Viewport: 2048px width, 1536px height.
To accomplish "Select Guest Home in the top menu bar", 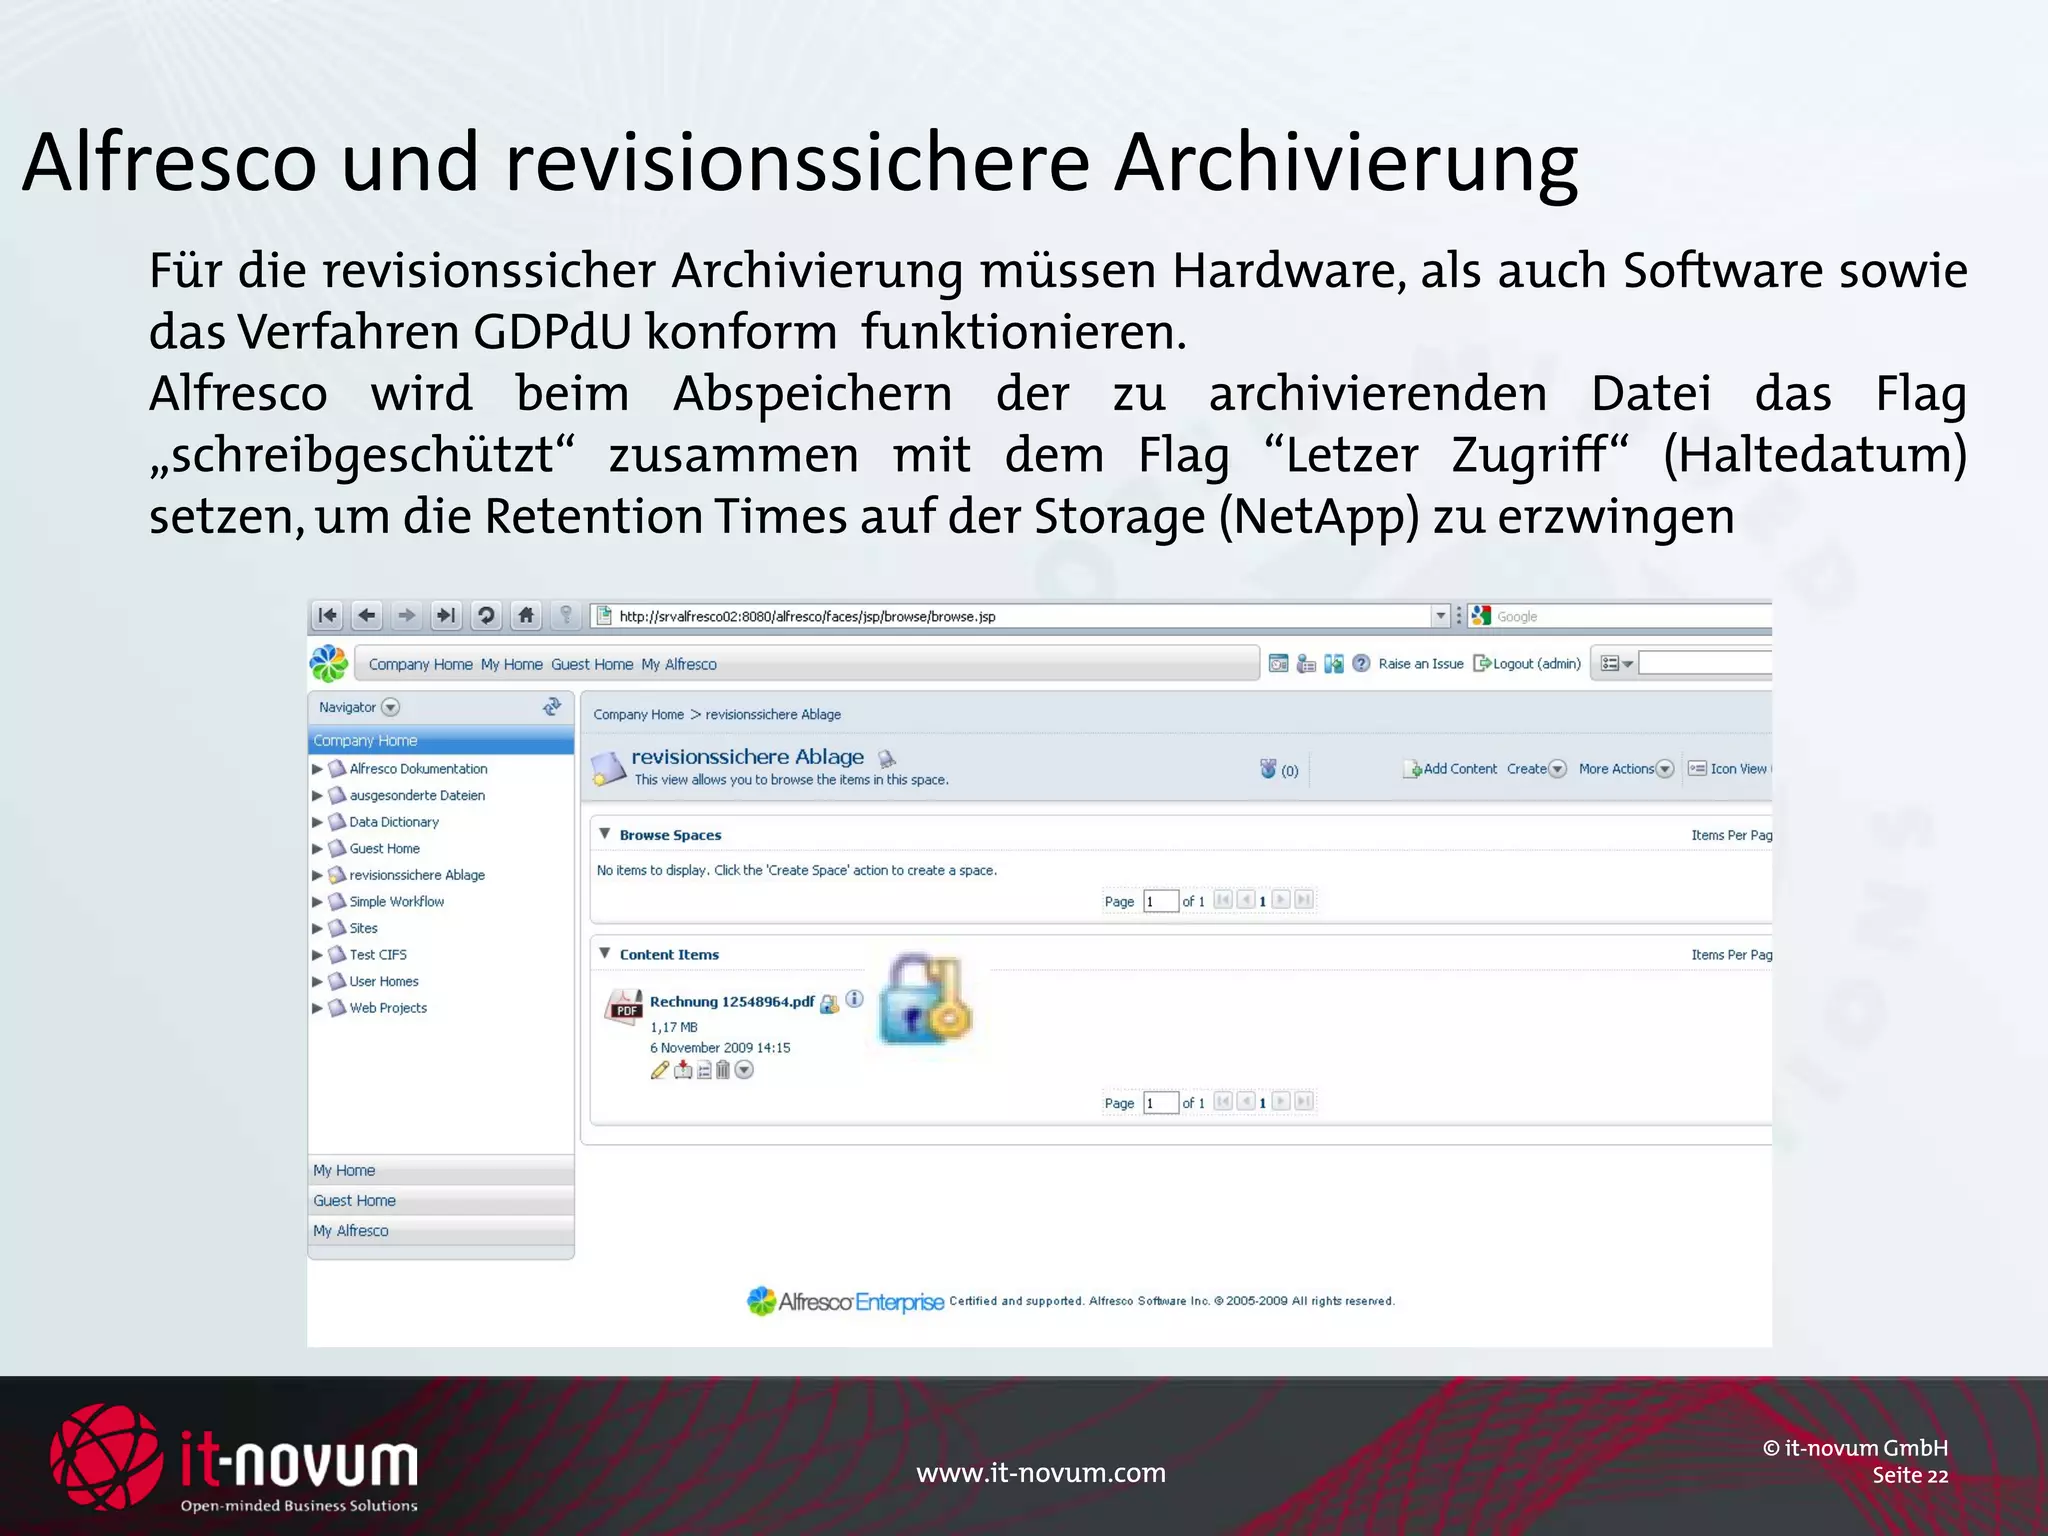I will [592, 664].
